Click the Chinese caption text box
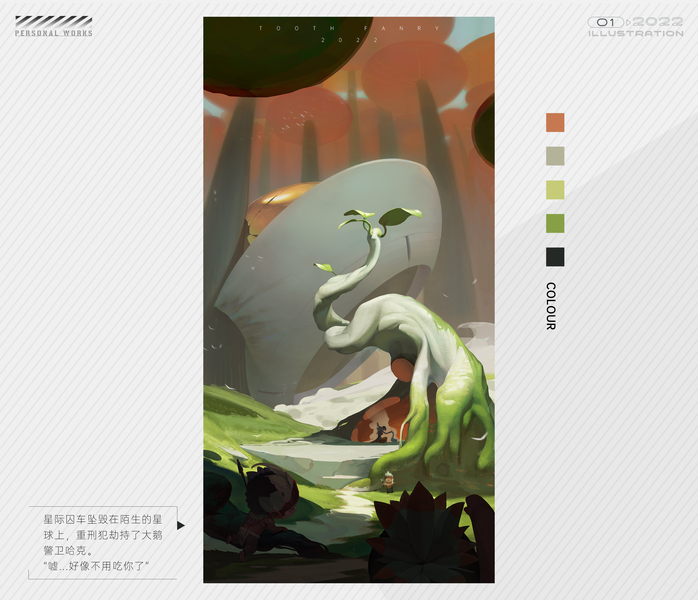 click(x=103, y=543)
